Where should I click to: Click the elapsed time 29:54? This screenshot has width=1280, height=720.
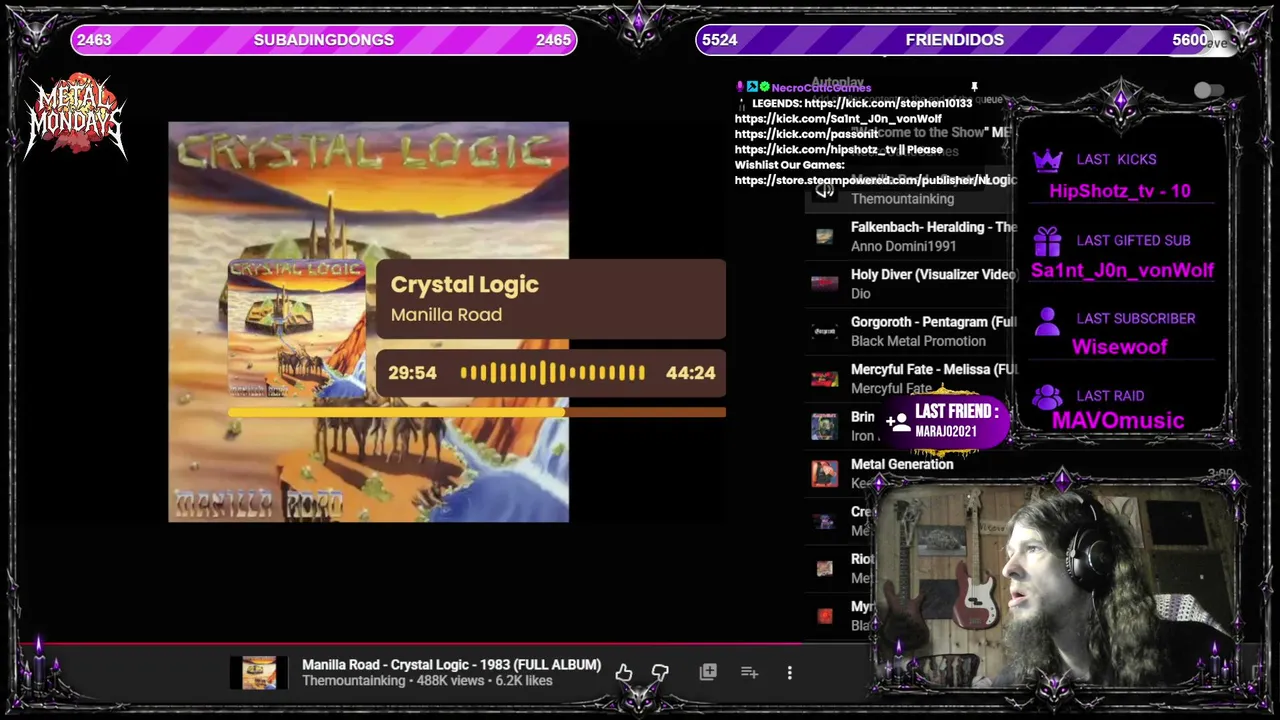coord(412,373)
